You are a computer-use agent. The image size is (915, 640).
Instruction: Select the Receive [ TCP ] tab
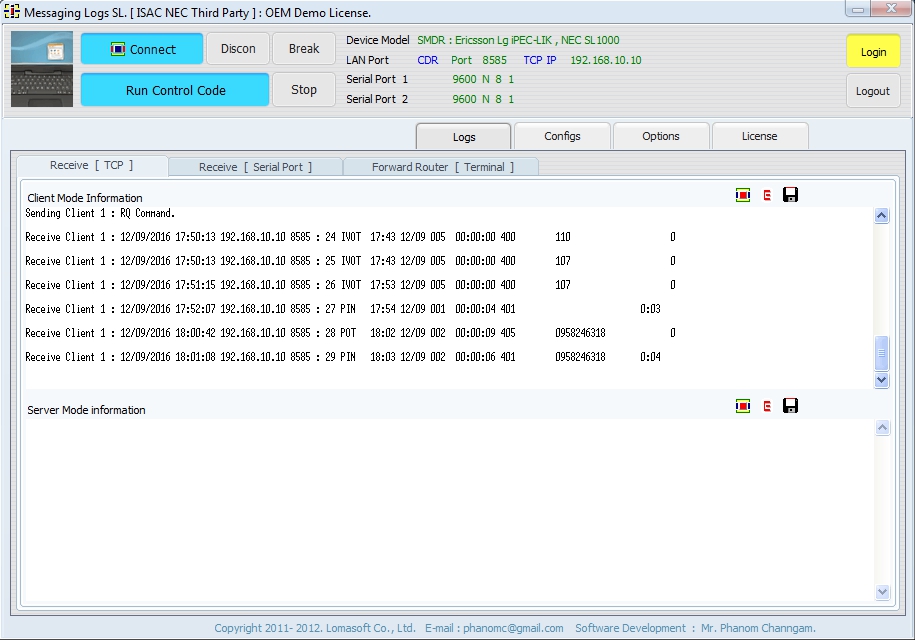click(x=92, y=166)
